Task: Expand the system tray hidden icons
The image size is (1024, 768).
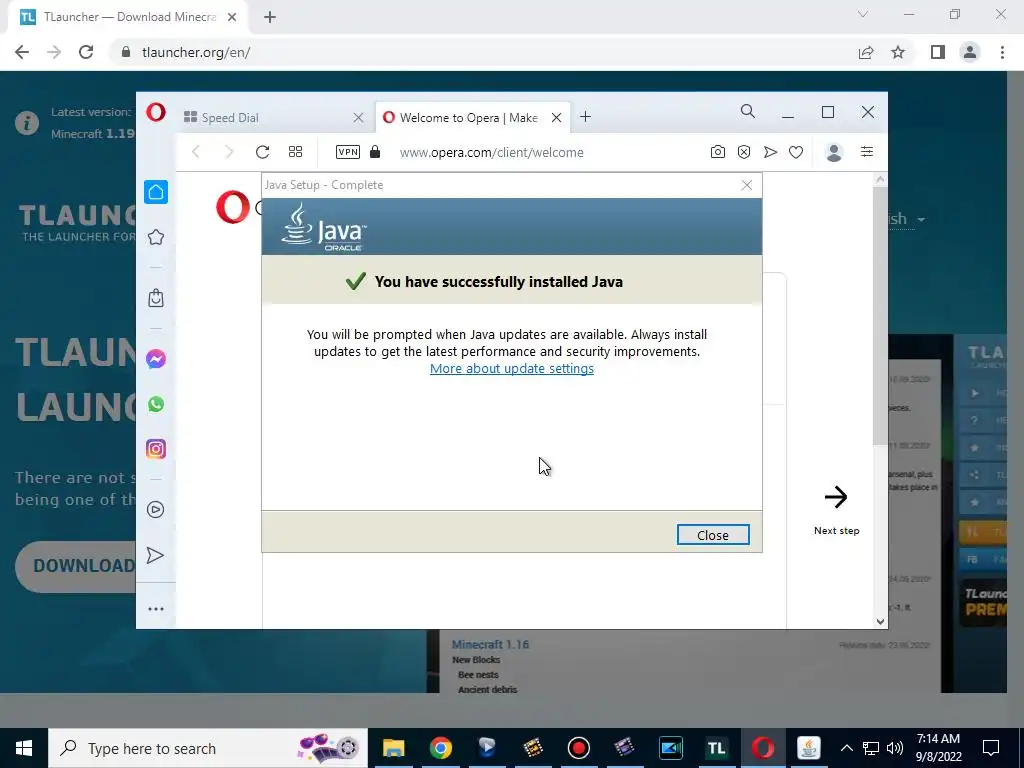Action: click(x=846, y=748)
